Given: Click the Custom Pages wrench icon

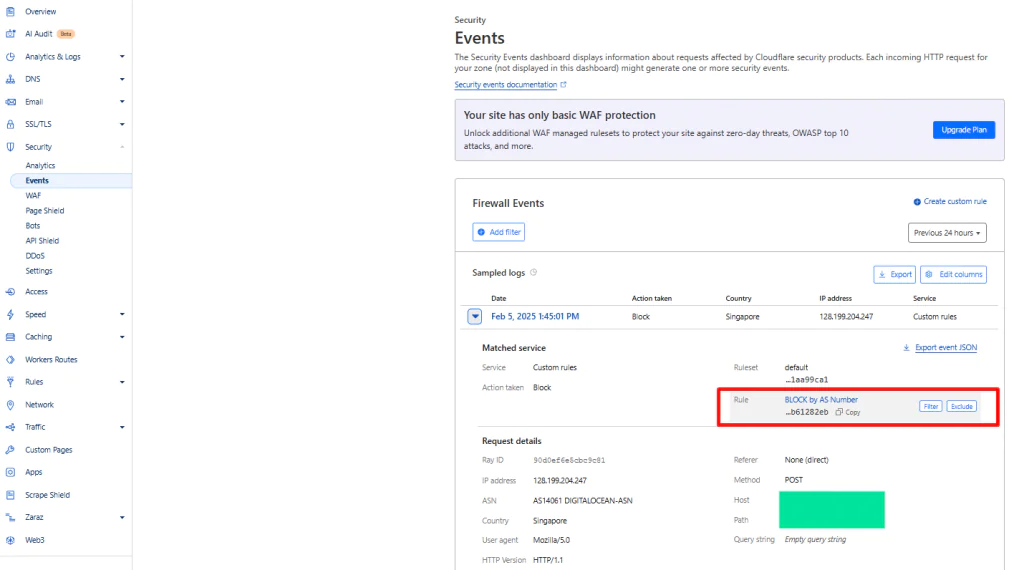Looking at the screenshot, I should coord(10,450).
